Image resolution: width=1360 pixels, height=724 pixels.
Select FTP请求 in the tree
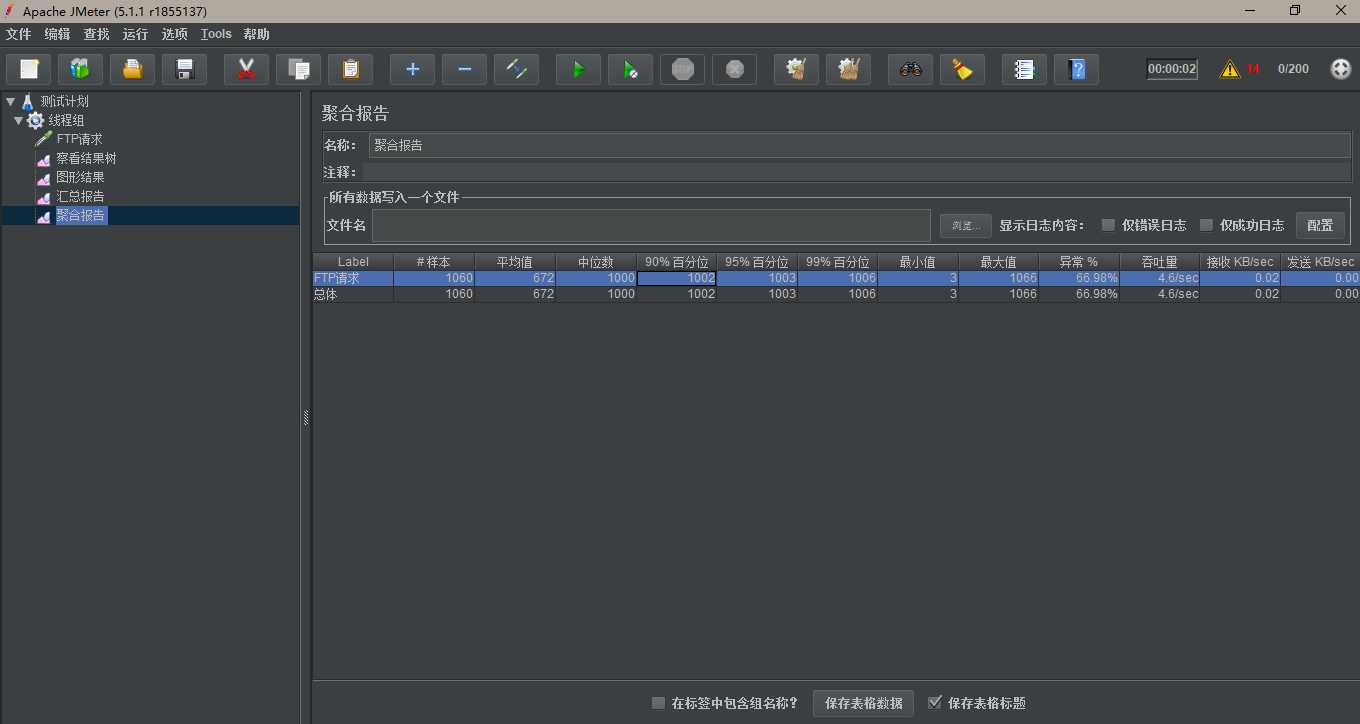(x=79, y=139)
